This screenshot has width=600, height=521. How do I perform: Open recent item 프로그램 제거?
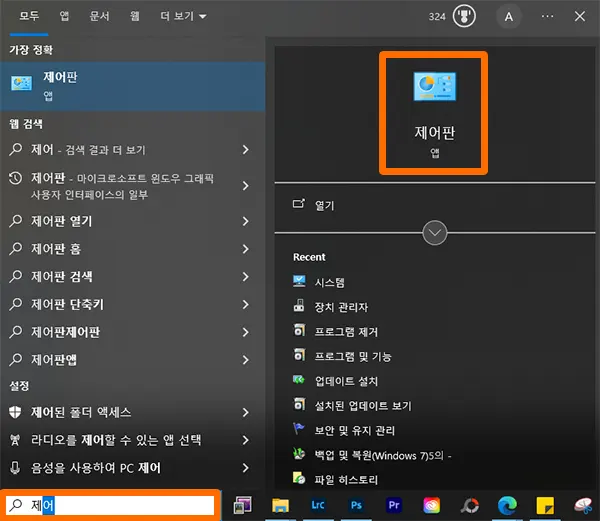point(335,331)
